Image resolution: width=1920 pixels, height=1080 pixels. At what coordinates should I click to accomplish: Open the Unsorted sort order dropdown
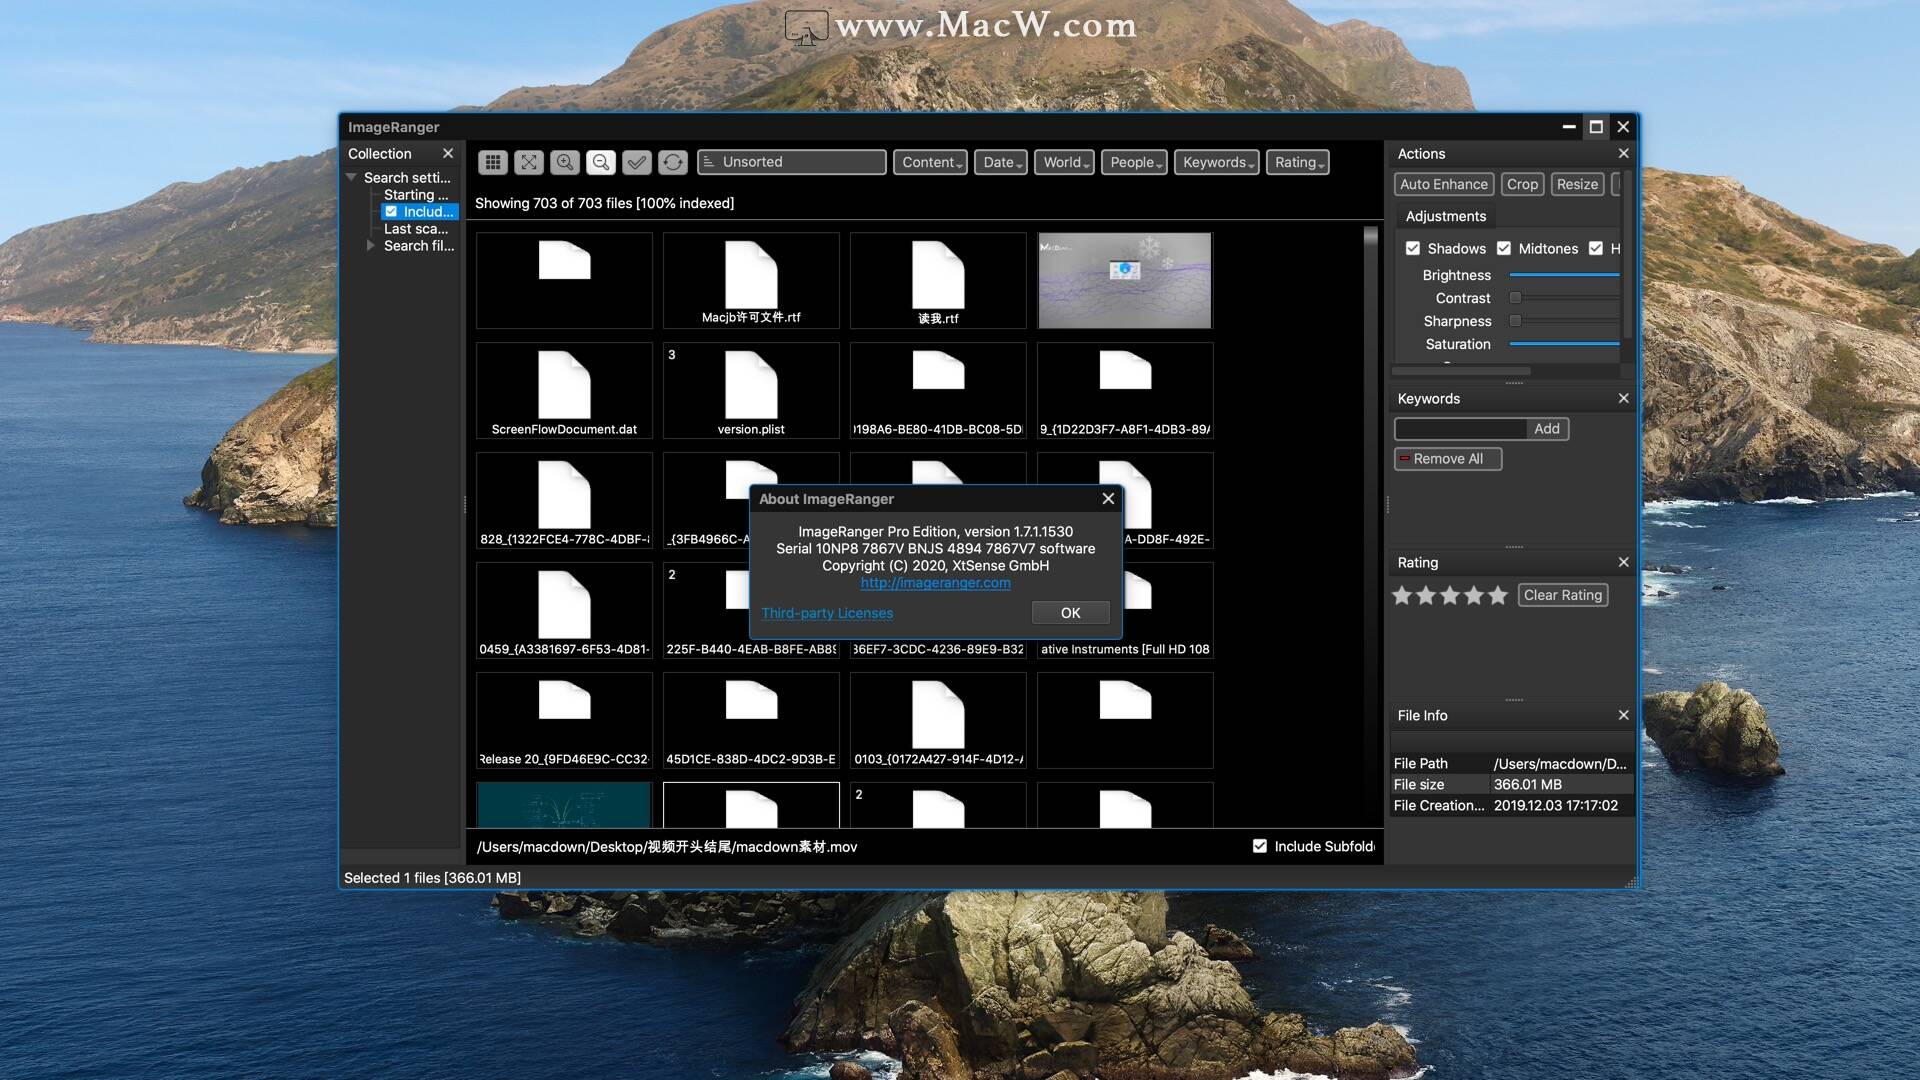(792, 162)
